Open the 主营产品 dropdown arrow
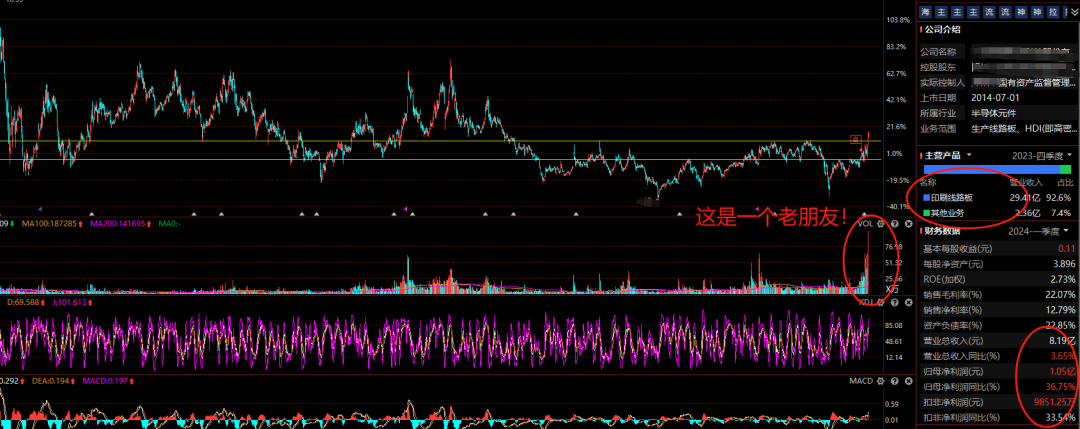Image resolution: width=1080 pixels, height=429 pixels. point(968,155)
